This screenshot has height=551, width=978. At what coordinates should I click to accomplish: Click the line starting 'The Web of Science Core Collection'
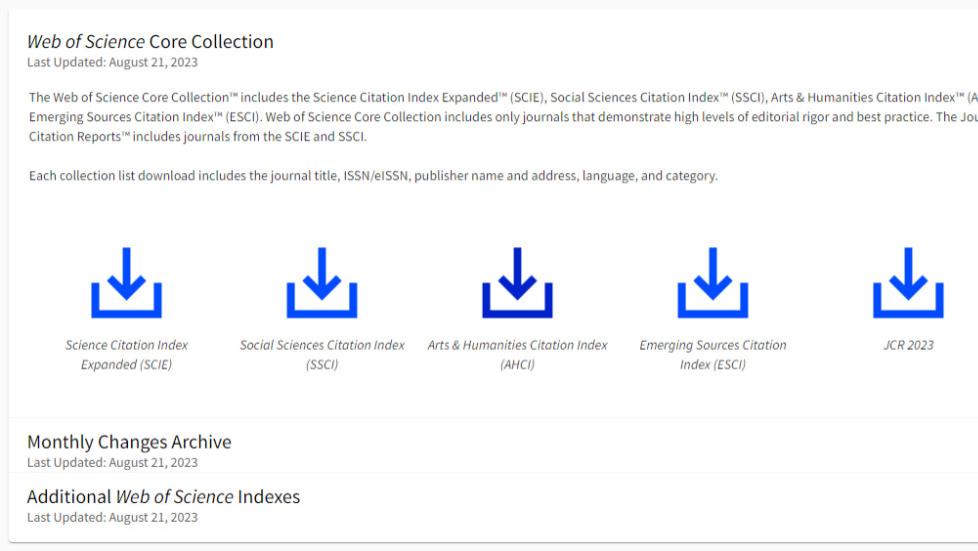tap(503, 98)
